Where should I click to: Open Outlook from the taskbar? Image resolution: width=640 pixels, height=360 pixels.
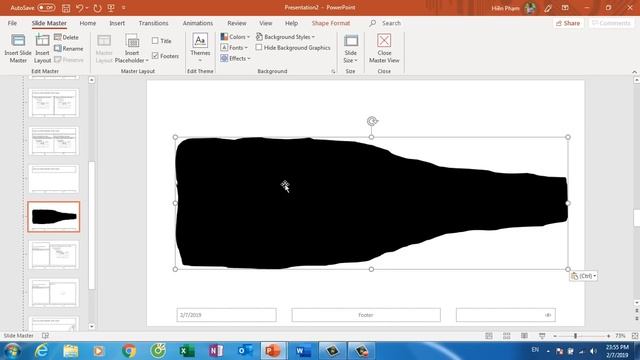tap(245, 351)
